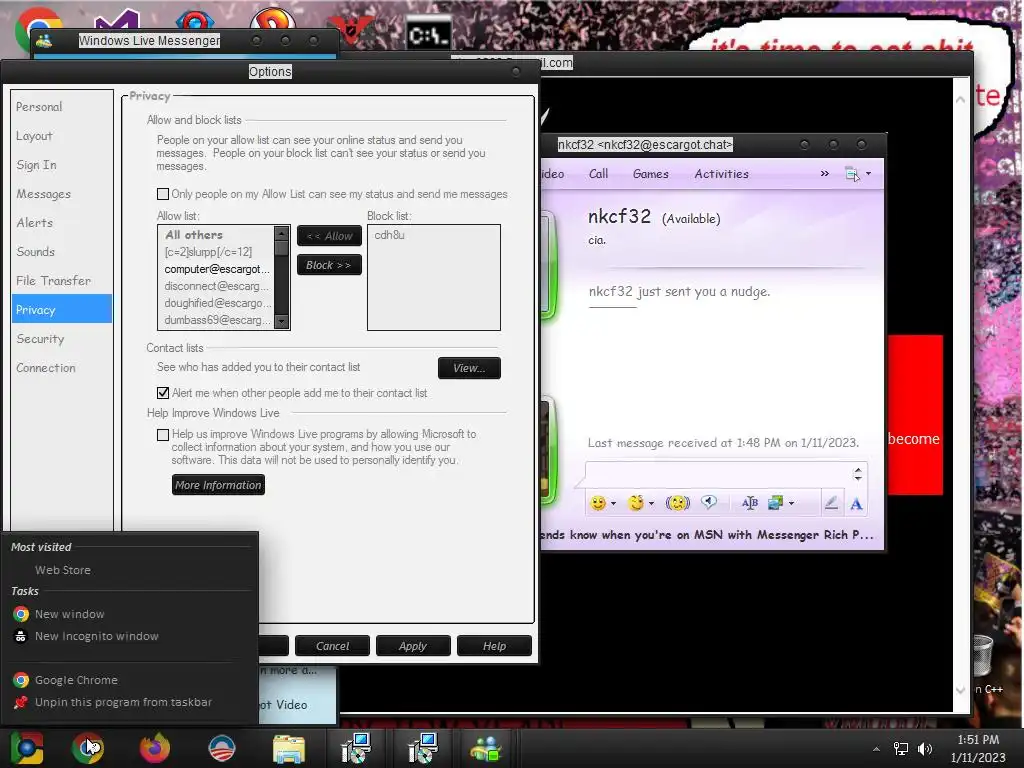Viewport: 1024px width, 768px height.
Task: Click Activities in the chat toolbar
Action: (x=721, y=174)
